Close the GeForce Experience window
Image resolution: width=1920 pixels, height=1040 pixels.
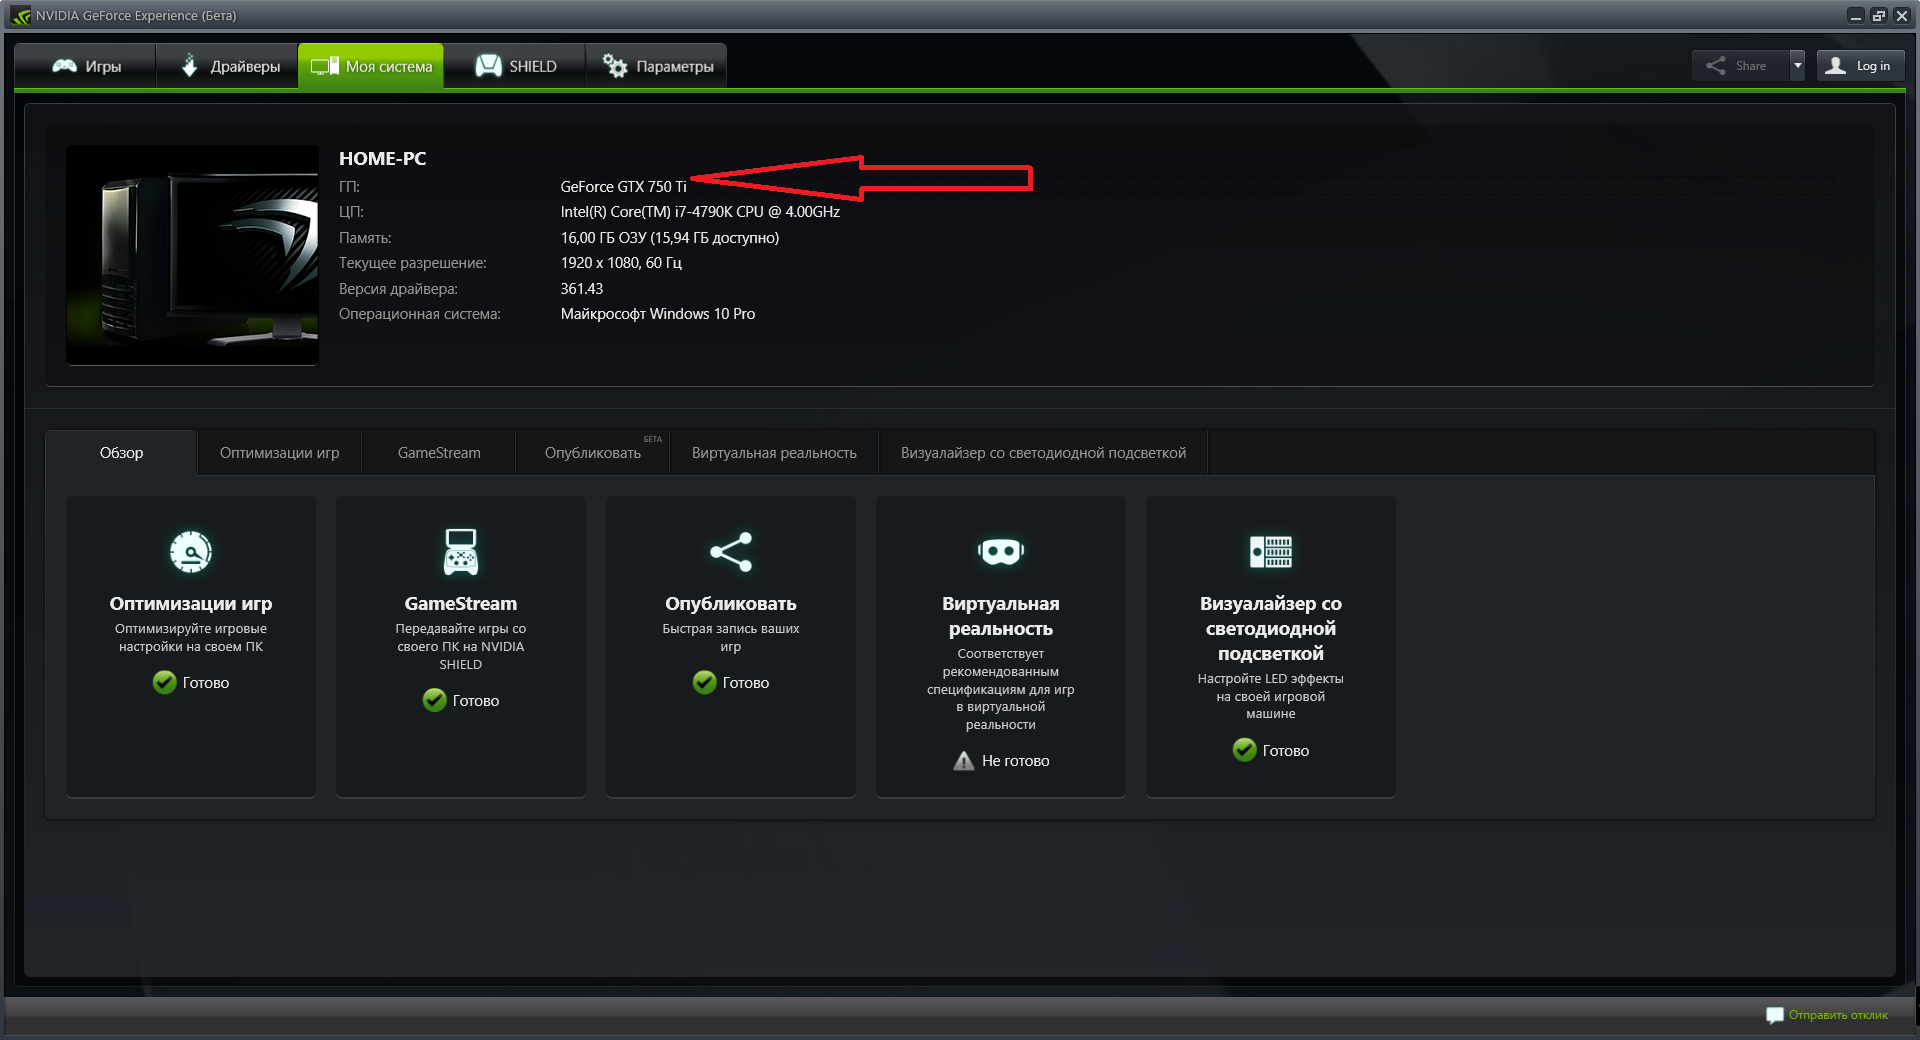point(1902,15)
